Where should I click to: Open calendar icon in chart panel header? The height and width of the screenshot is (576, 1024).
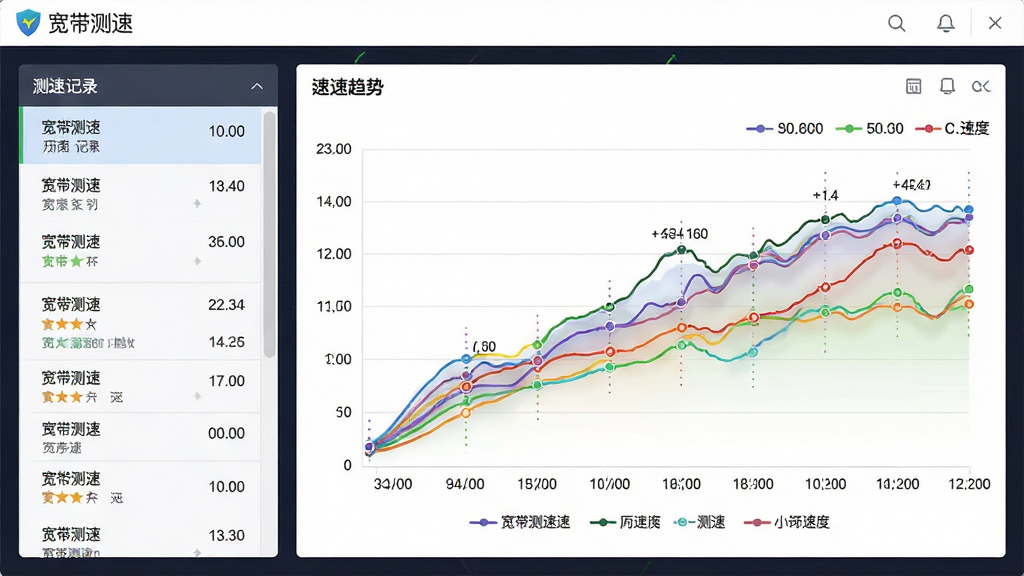[x=914, y=86]
